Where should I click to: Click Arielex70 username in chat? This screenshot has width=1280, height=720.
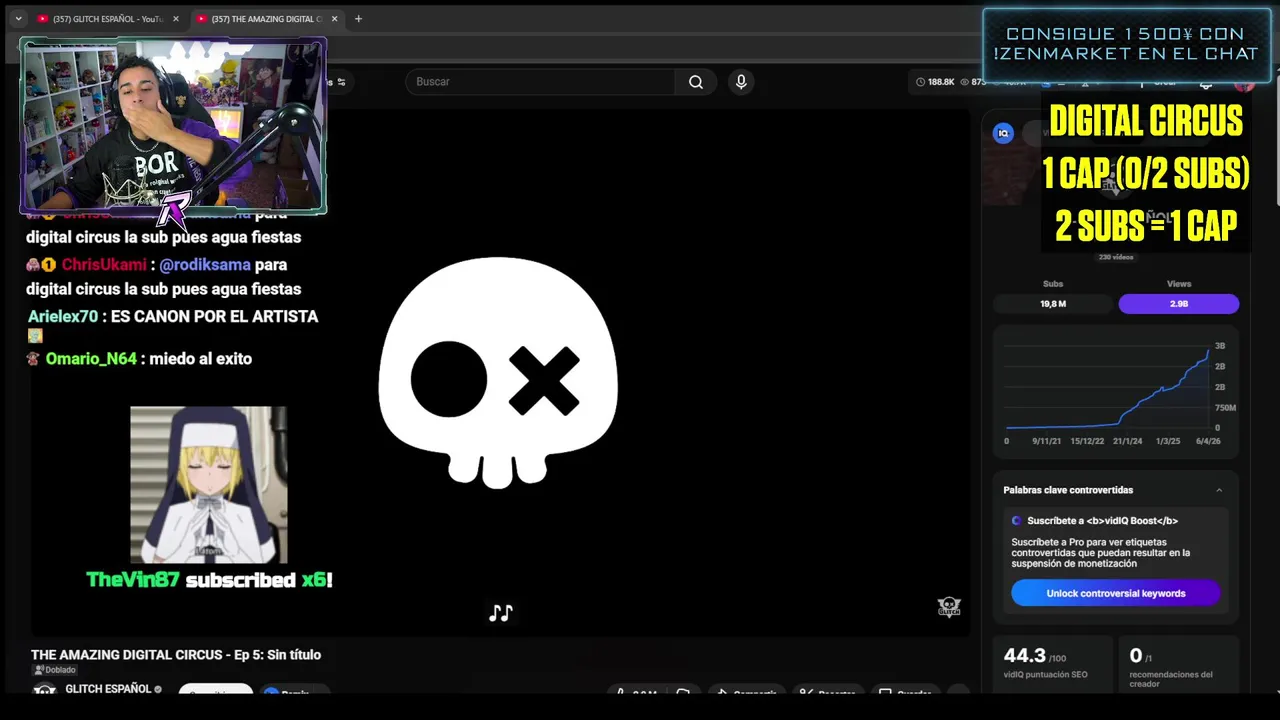click(63, 316)
